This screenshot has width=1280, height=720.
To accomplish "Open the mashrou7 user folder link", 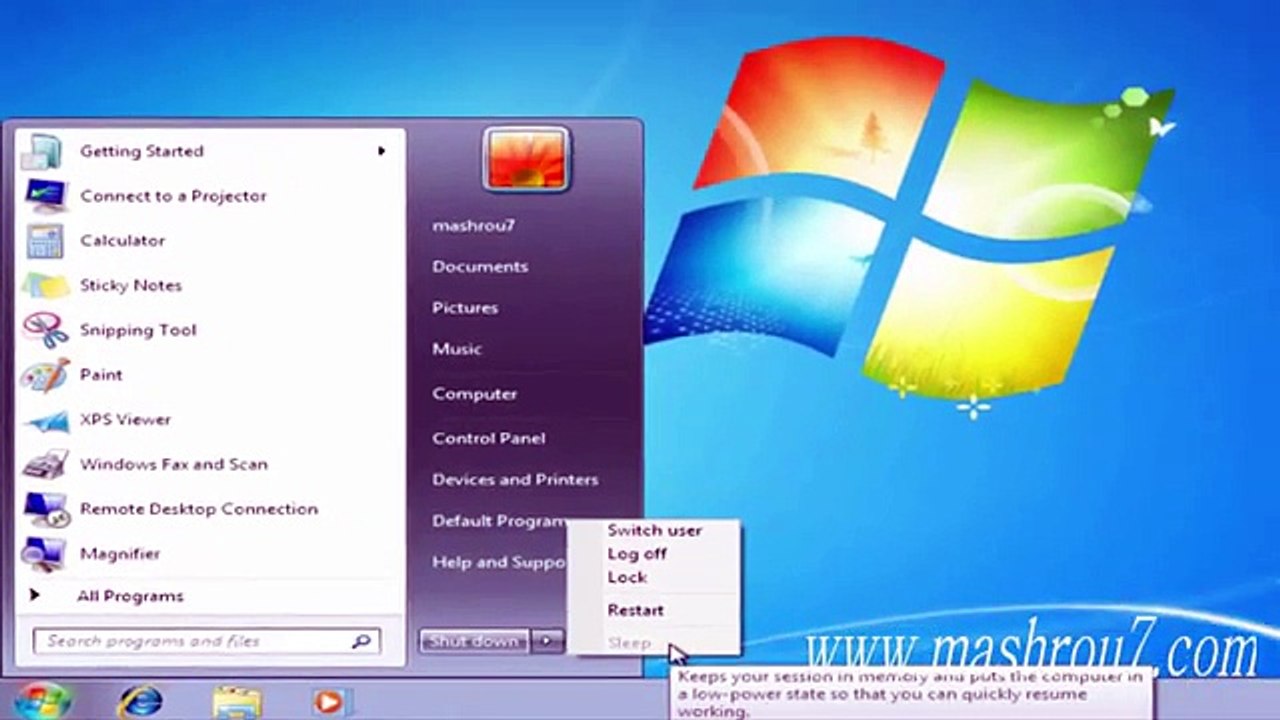I will coord(474,226).
